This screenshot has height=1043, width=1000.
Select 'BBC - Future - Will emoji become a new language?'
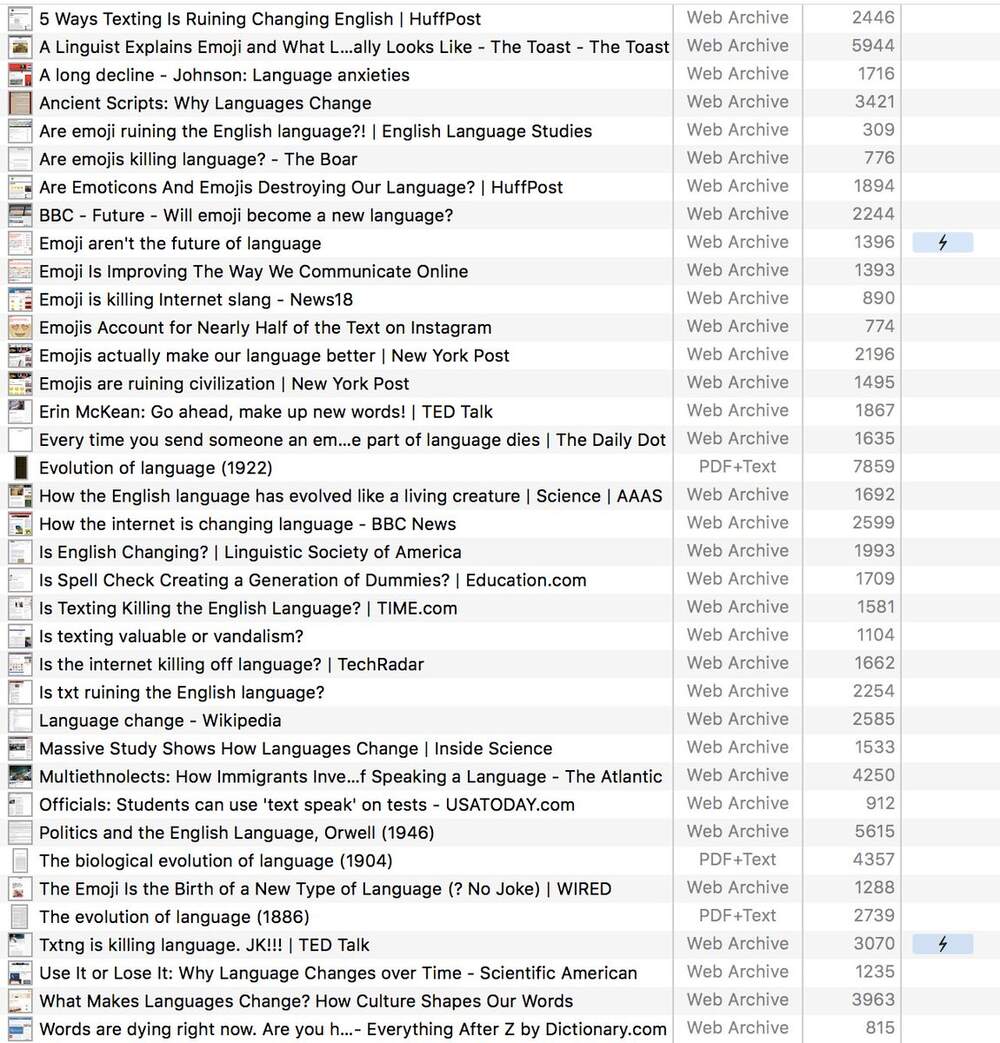coord(246,215)
